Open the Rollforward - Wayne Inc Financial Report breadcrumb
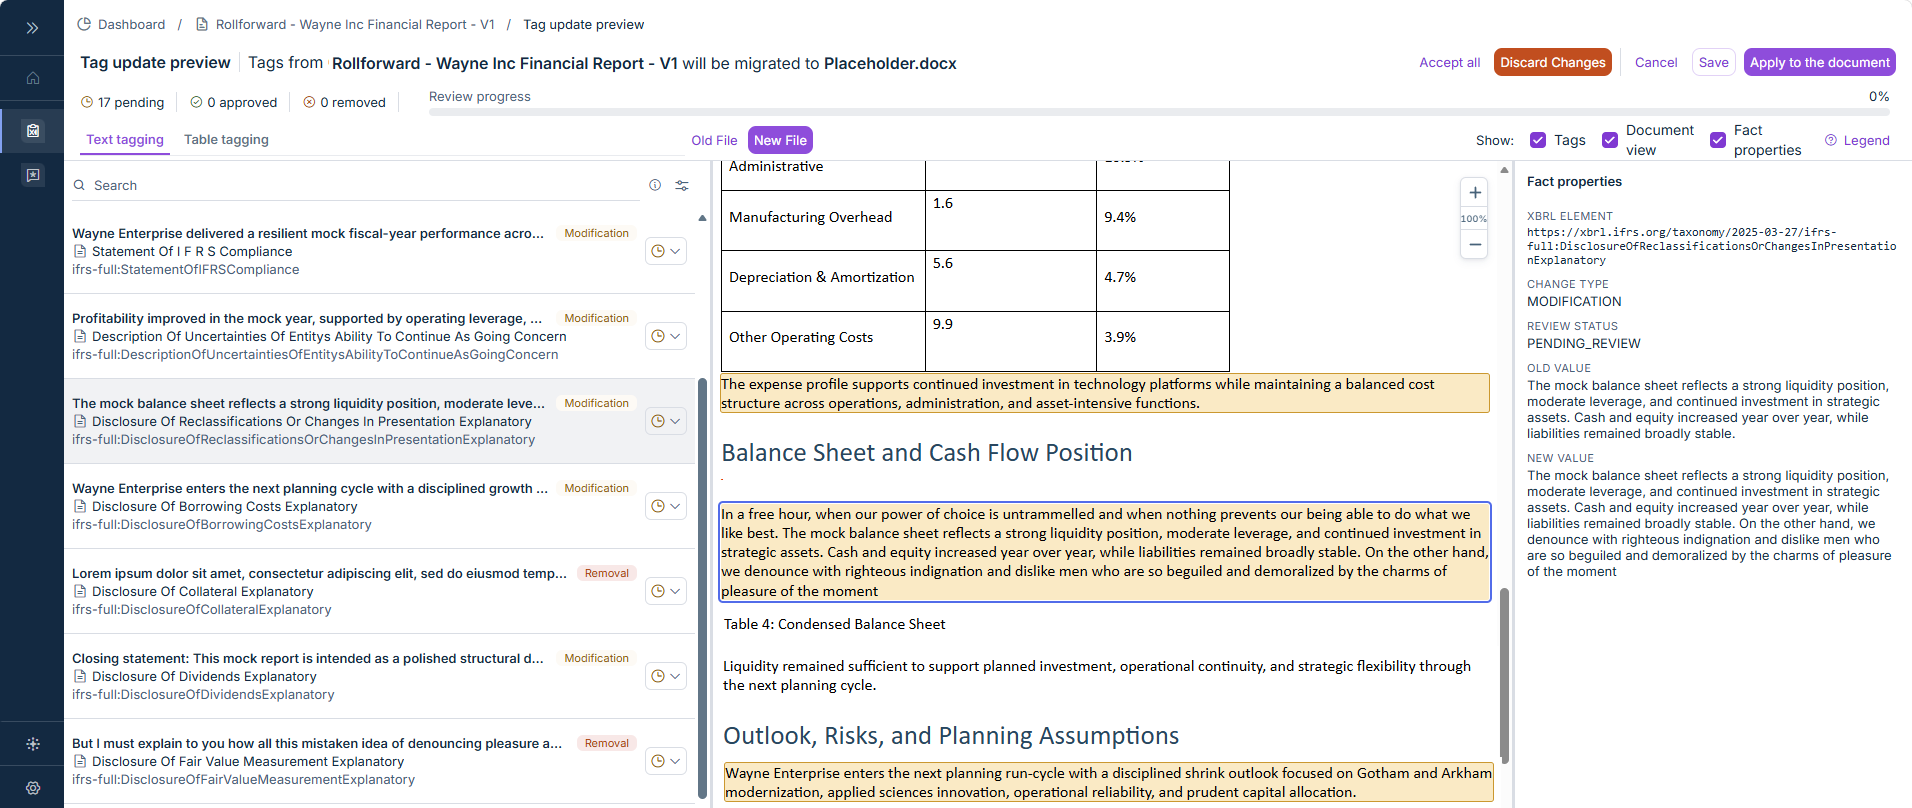Screen dimensions: 1912x808 [345, 24]
